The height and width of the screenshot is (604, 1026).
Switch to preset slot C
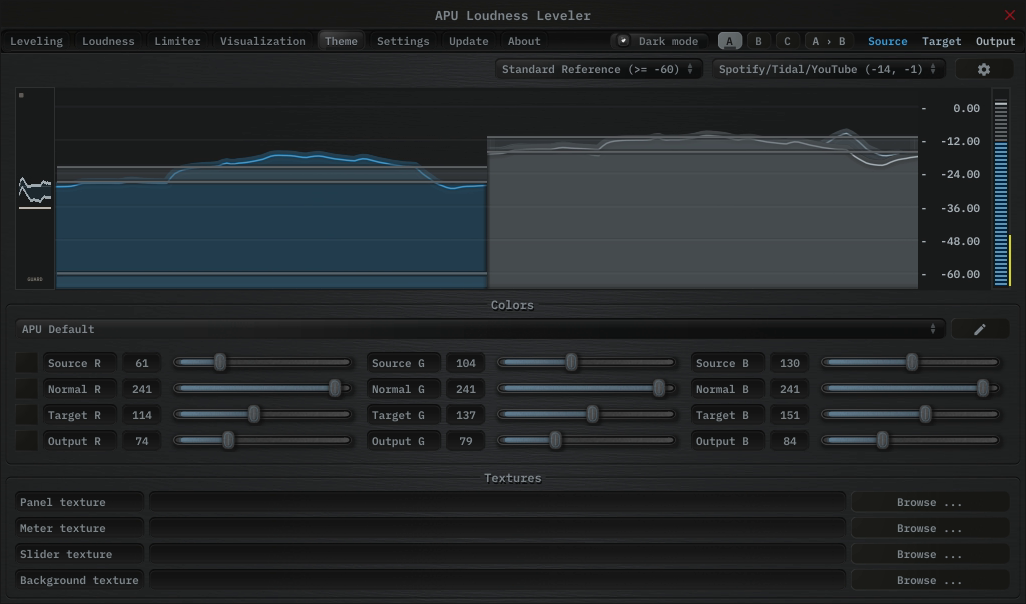point(787,41)
